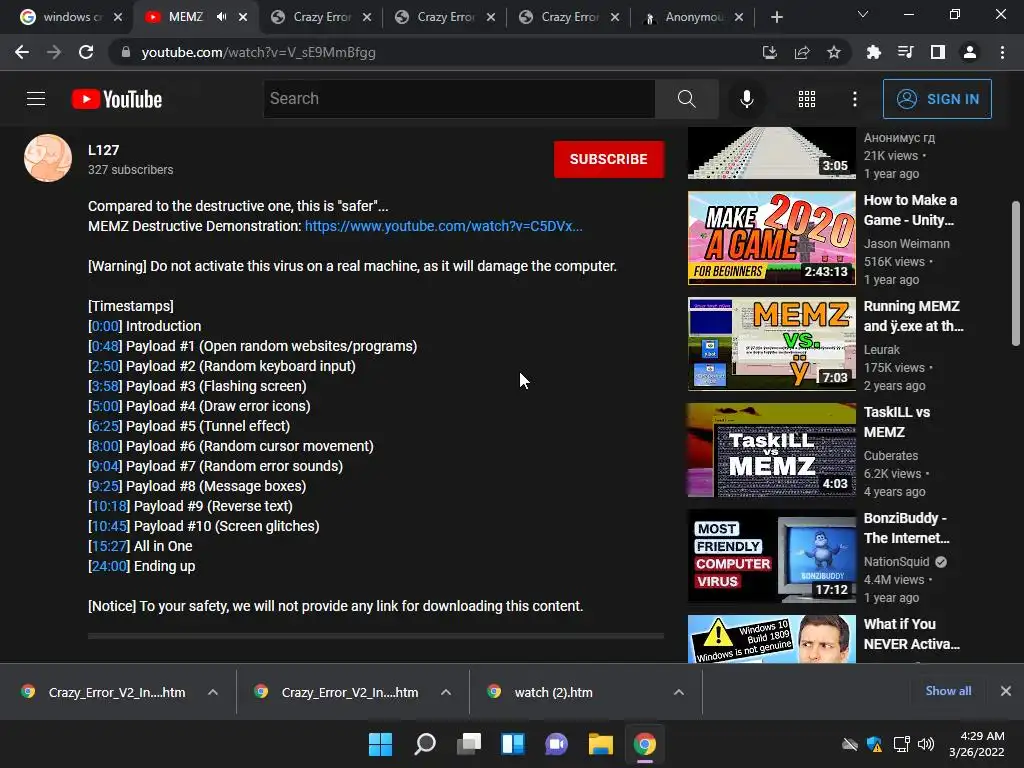Bookmark this page with the star icon

tap(834, 52)
